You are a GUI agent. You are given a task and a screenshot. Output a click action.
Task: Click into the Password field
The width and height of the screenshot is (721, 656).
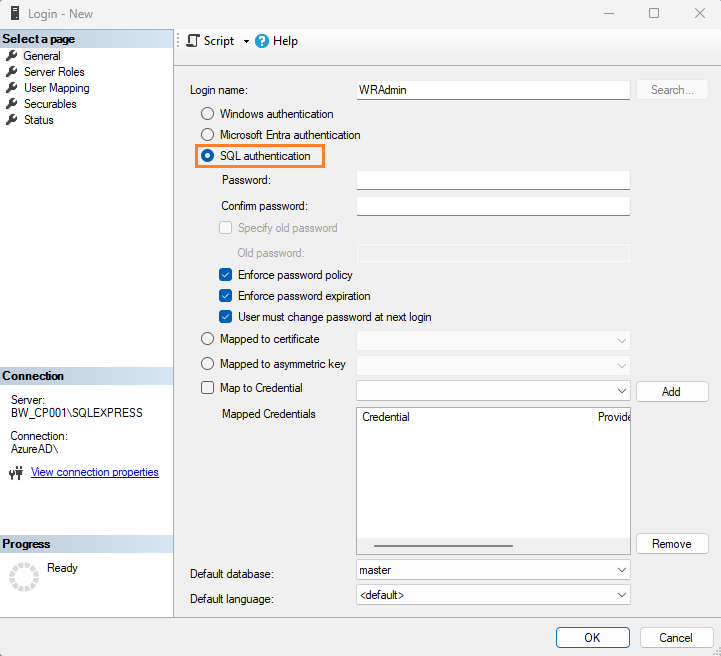[493, 180]
